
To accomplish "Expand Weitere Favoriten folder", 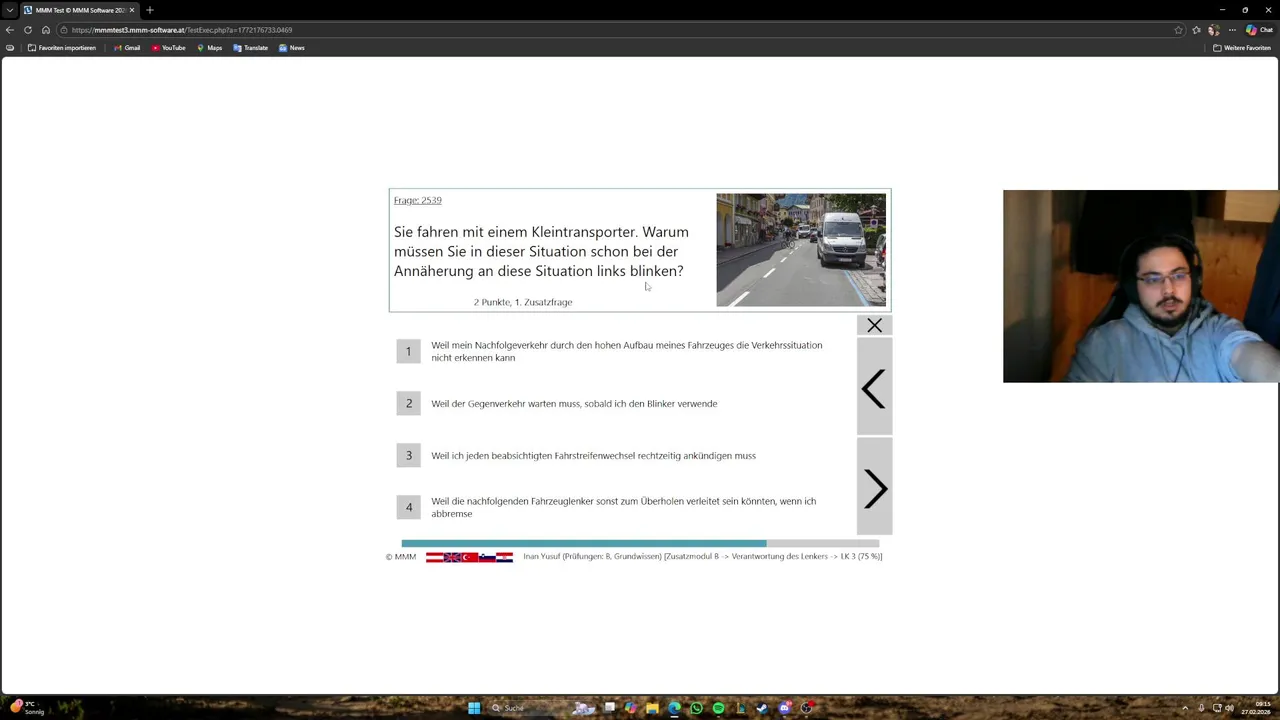I will [x=1242, y=48].
